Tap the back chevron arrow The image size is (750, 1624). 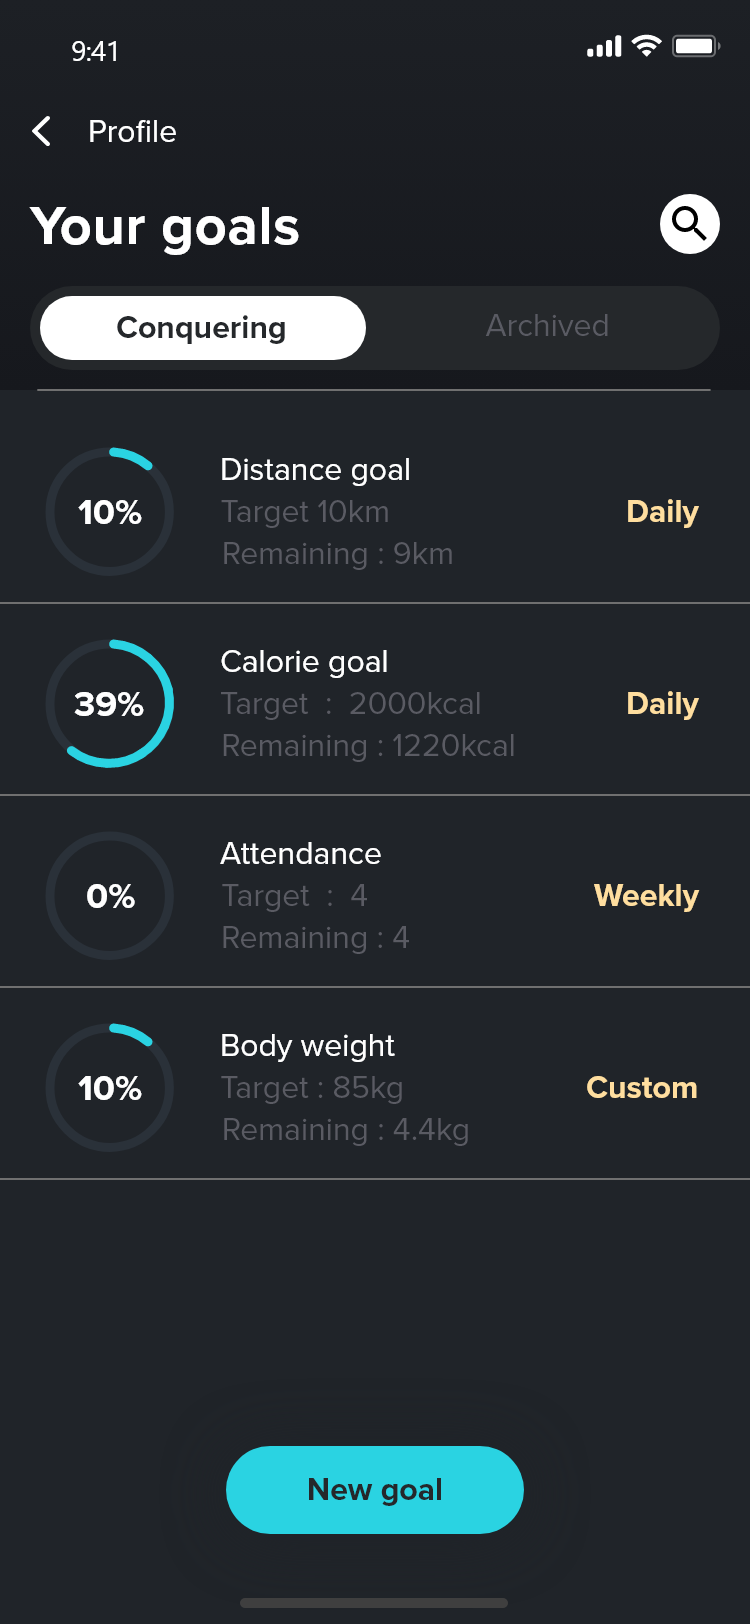click(42, 131)
